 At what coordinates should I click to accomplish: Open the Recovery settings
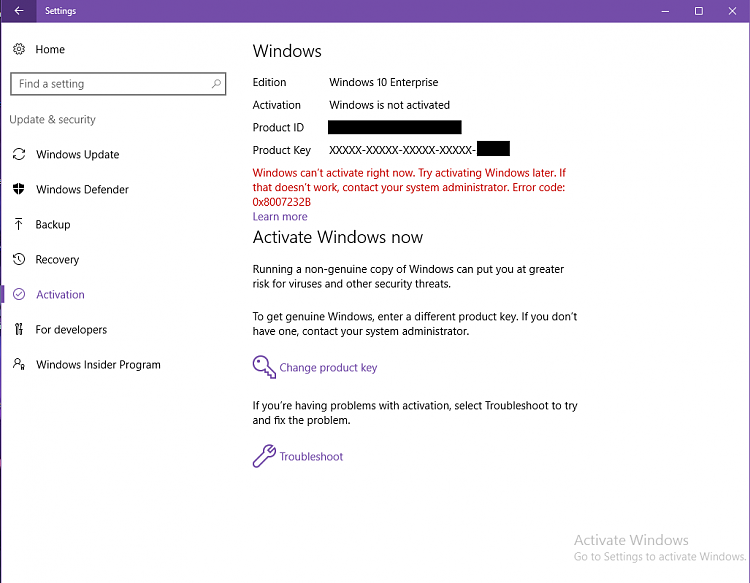pyautogui.click(x=57, y=260)
